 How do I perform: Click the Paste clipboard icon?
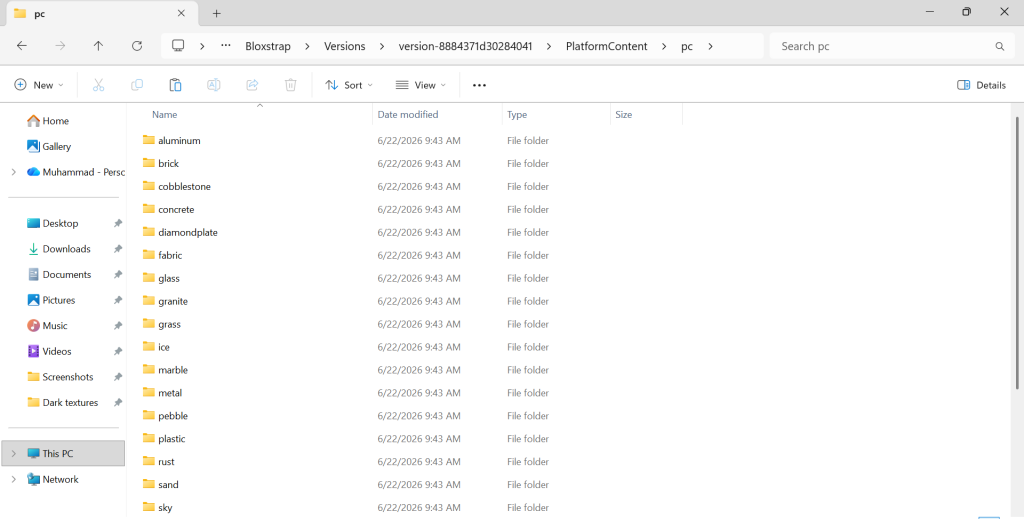click(175, 85)
